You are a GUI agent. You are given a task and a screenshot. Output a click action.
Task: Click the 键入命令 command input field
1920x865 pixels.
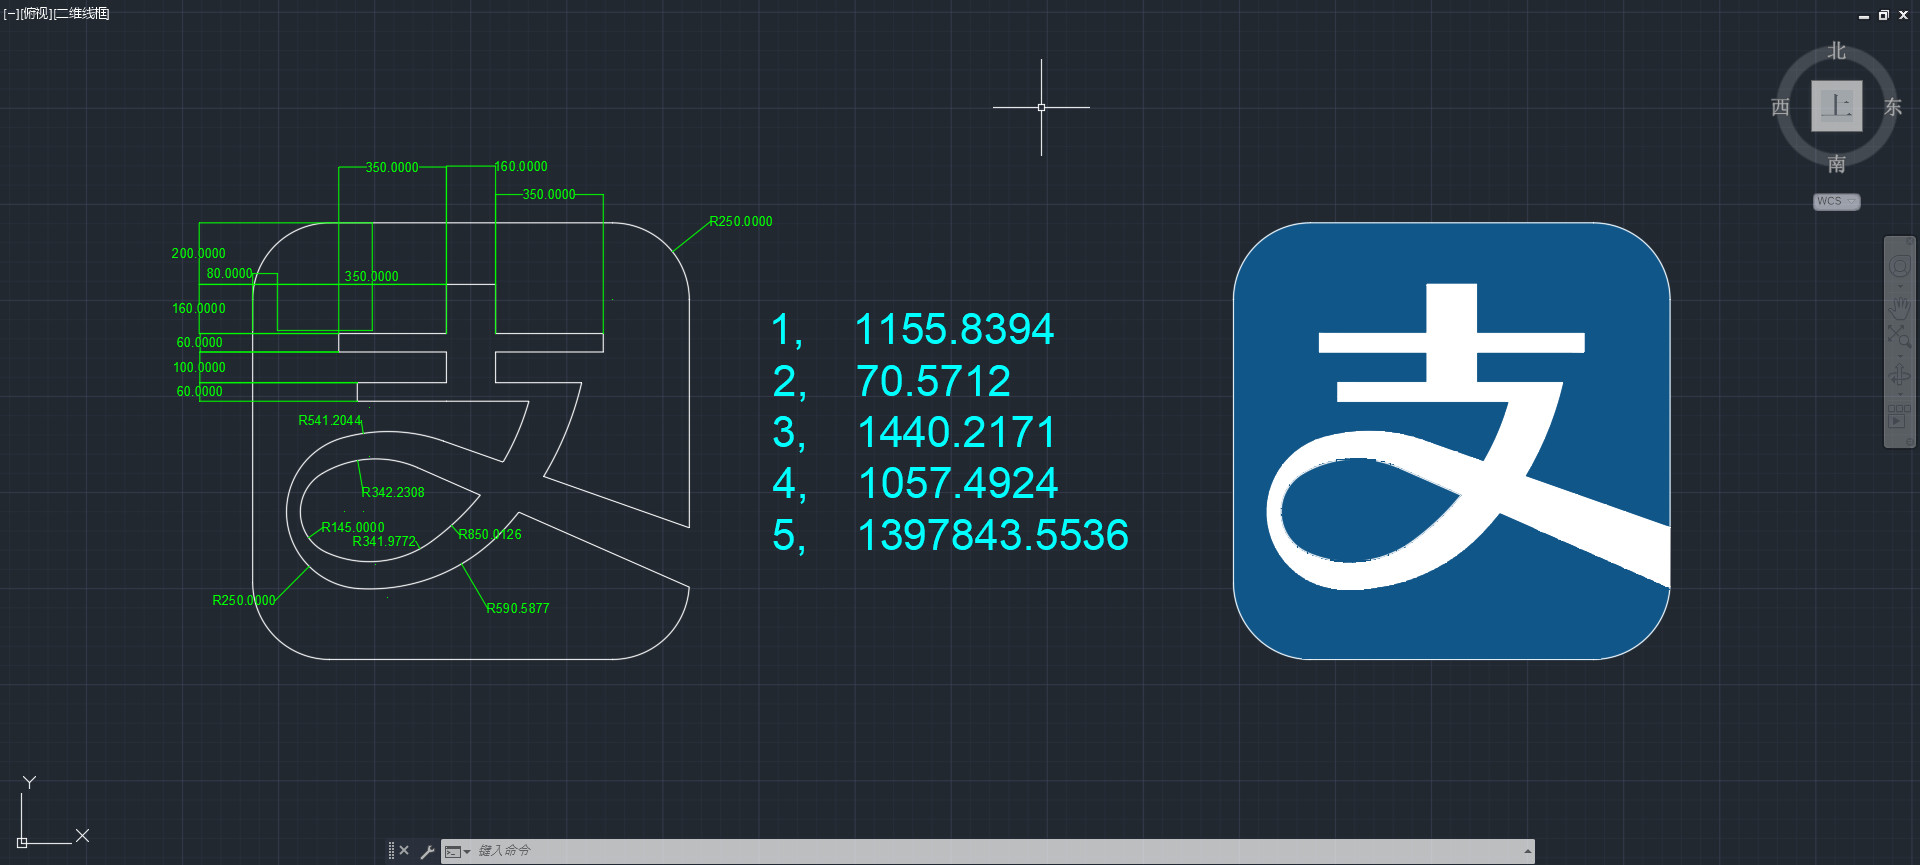pyautogui.click(x=996, y=851)
